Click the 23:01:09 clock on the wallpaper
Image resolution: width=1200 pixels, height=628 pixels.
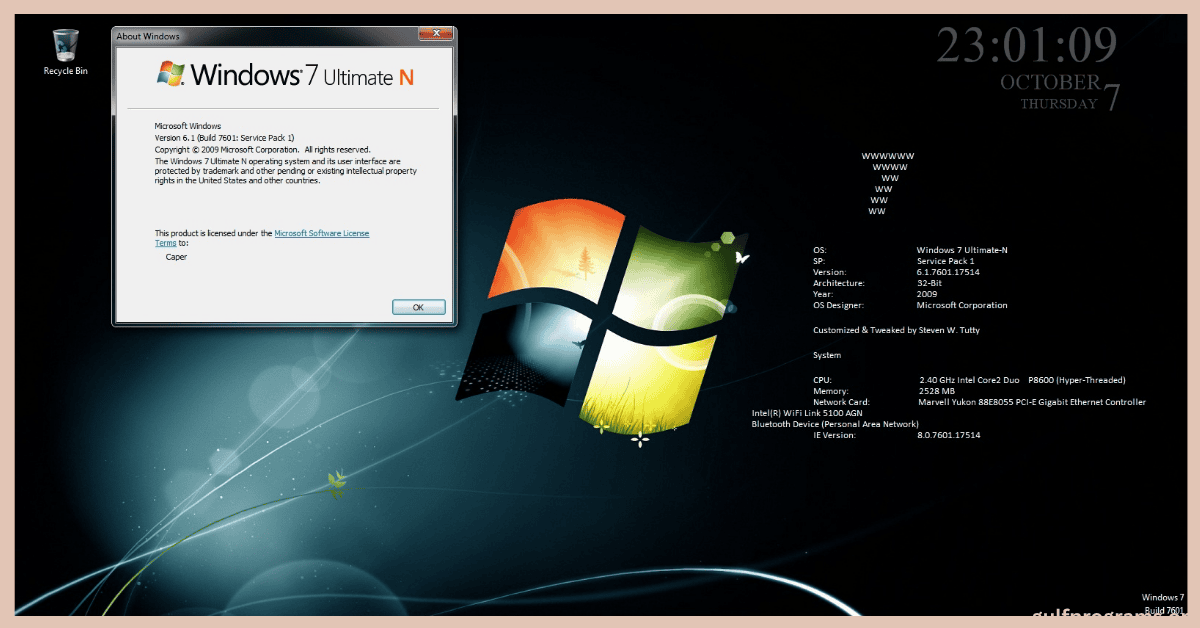1031,45
